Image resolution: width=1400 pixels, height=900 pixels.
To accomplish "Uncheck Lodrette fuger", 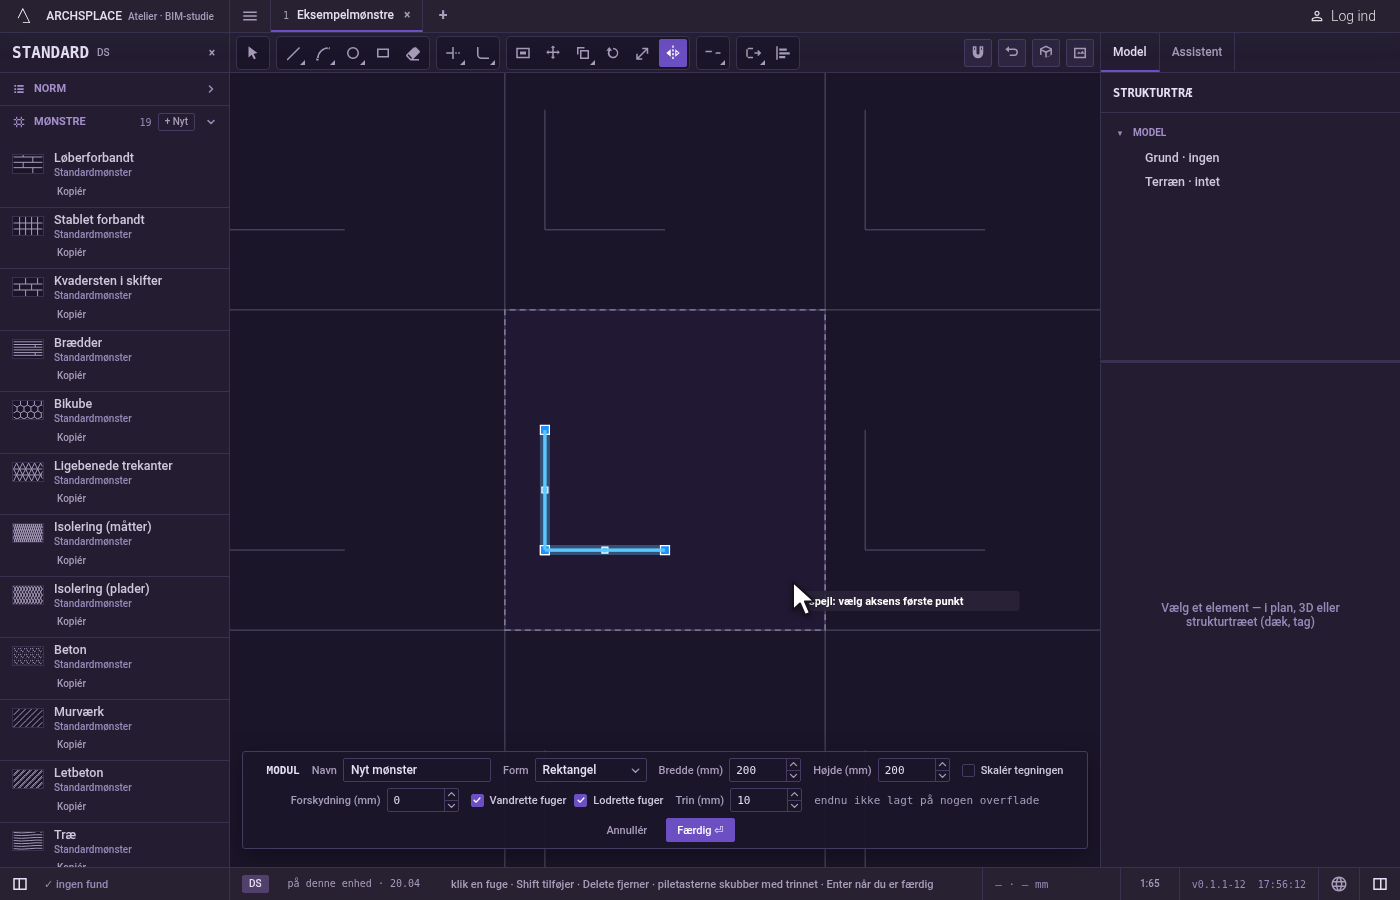I will pos(581,800).
